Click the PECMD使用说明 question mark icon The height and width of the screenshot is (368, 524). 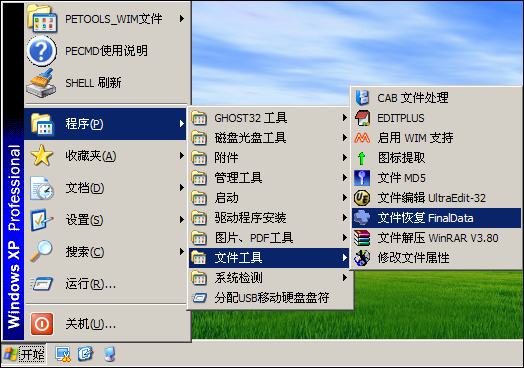point(41,51)
